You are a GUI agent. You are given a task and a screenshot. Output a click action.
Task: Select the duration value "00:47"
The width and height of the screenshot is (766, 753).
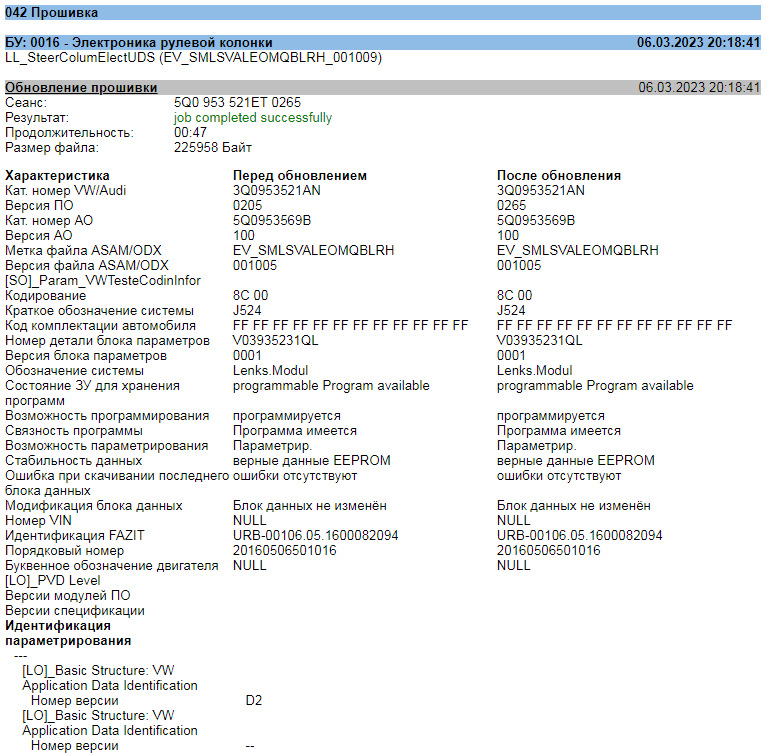tap(190, 133)
